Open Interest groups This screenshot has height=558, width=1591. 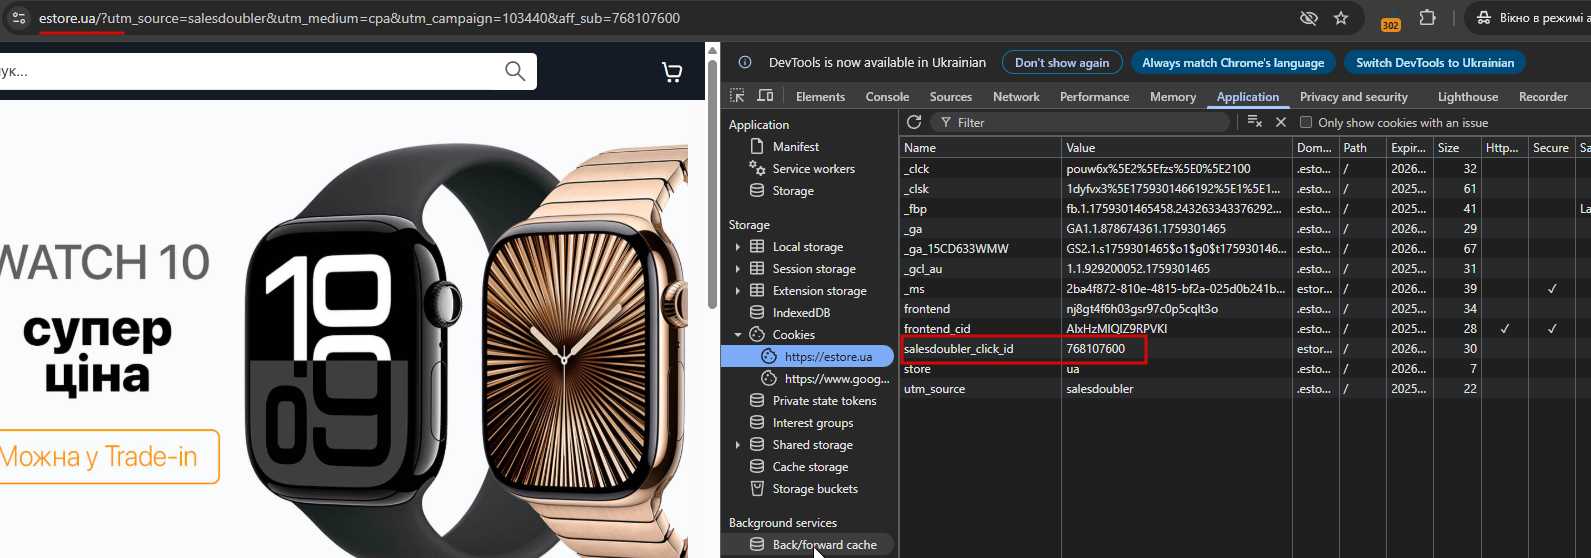pyautogui.click(x=813, y=423)
